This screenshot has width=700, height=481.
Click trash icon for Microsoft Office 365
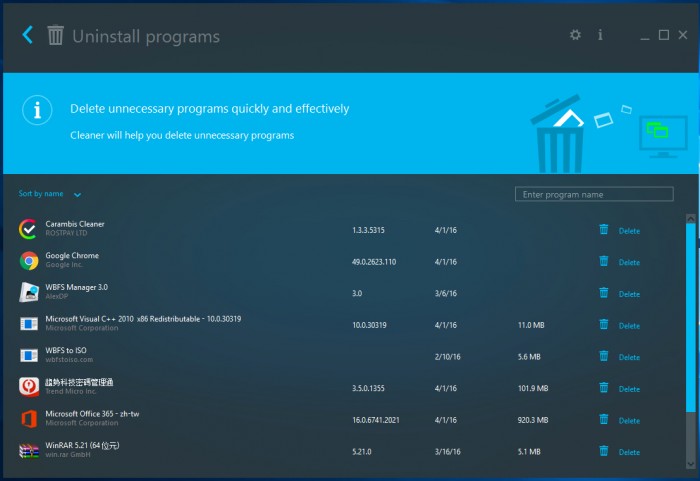604,419
